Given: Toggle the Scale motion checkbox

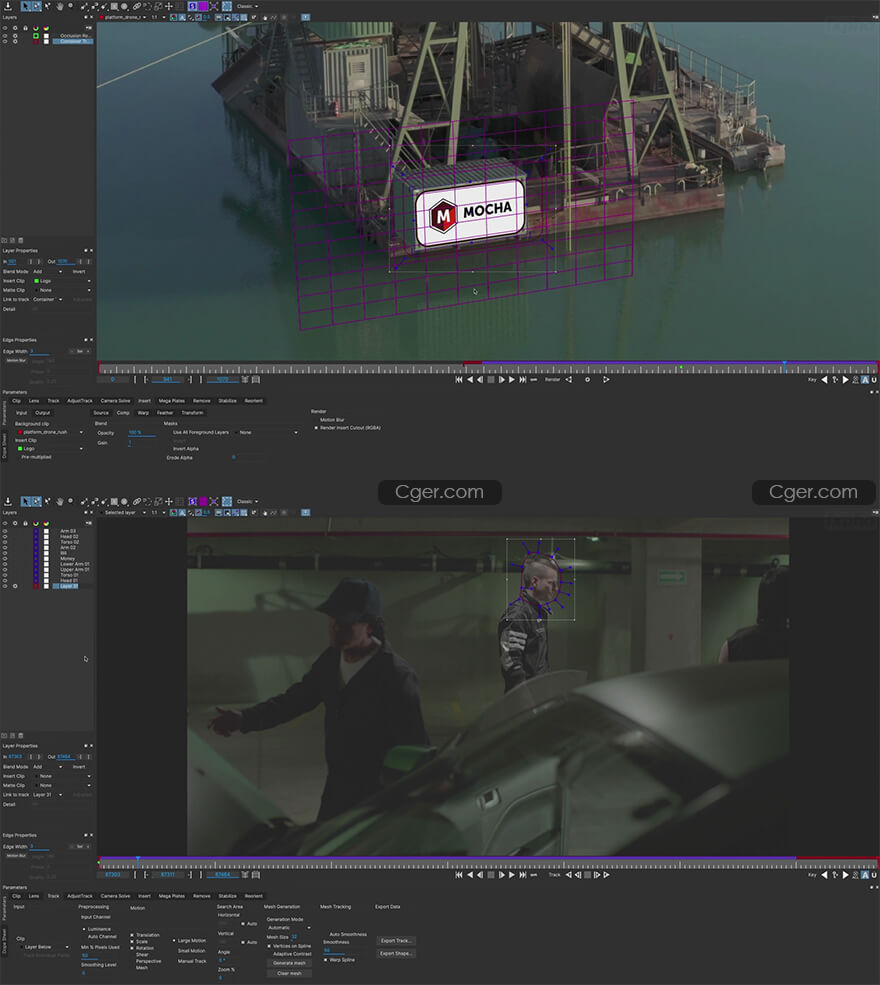Looking at the screenshot, I should (132, 942).
